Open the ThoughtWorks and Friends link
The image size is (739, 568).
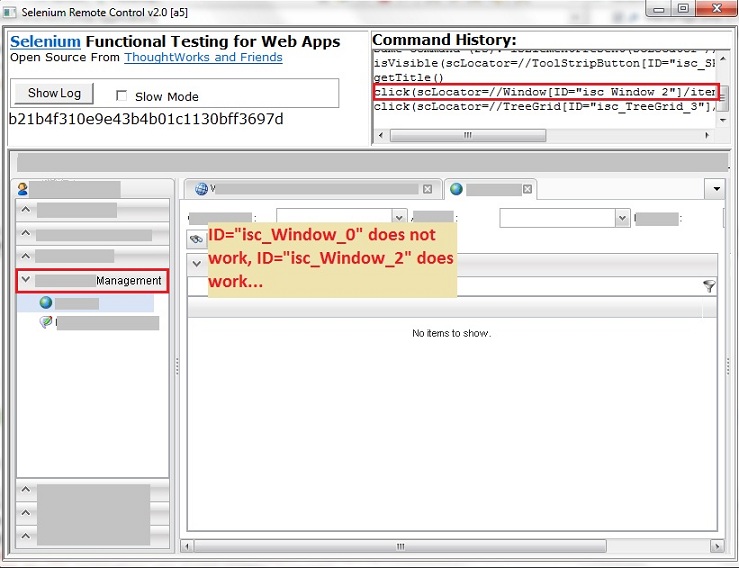[x=203, y=57]
